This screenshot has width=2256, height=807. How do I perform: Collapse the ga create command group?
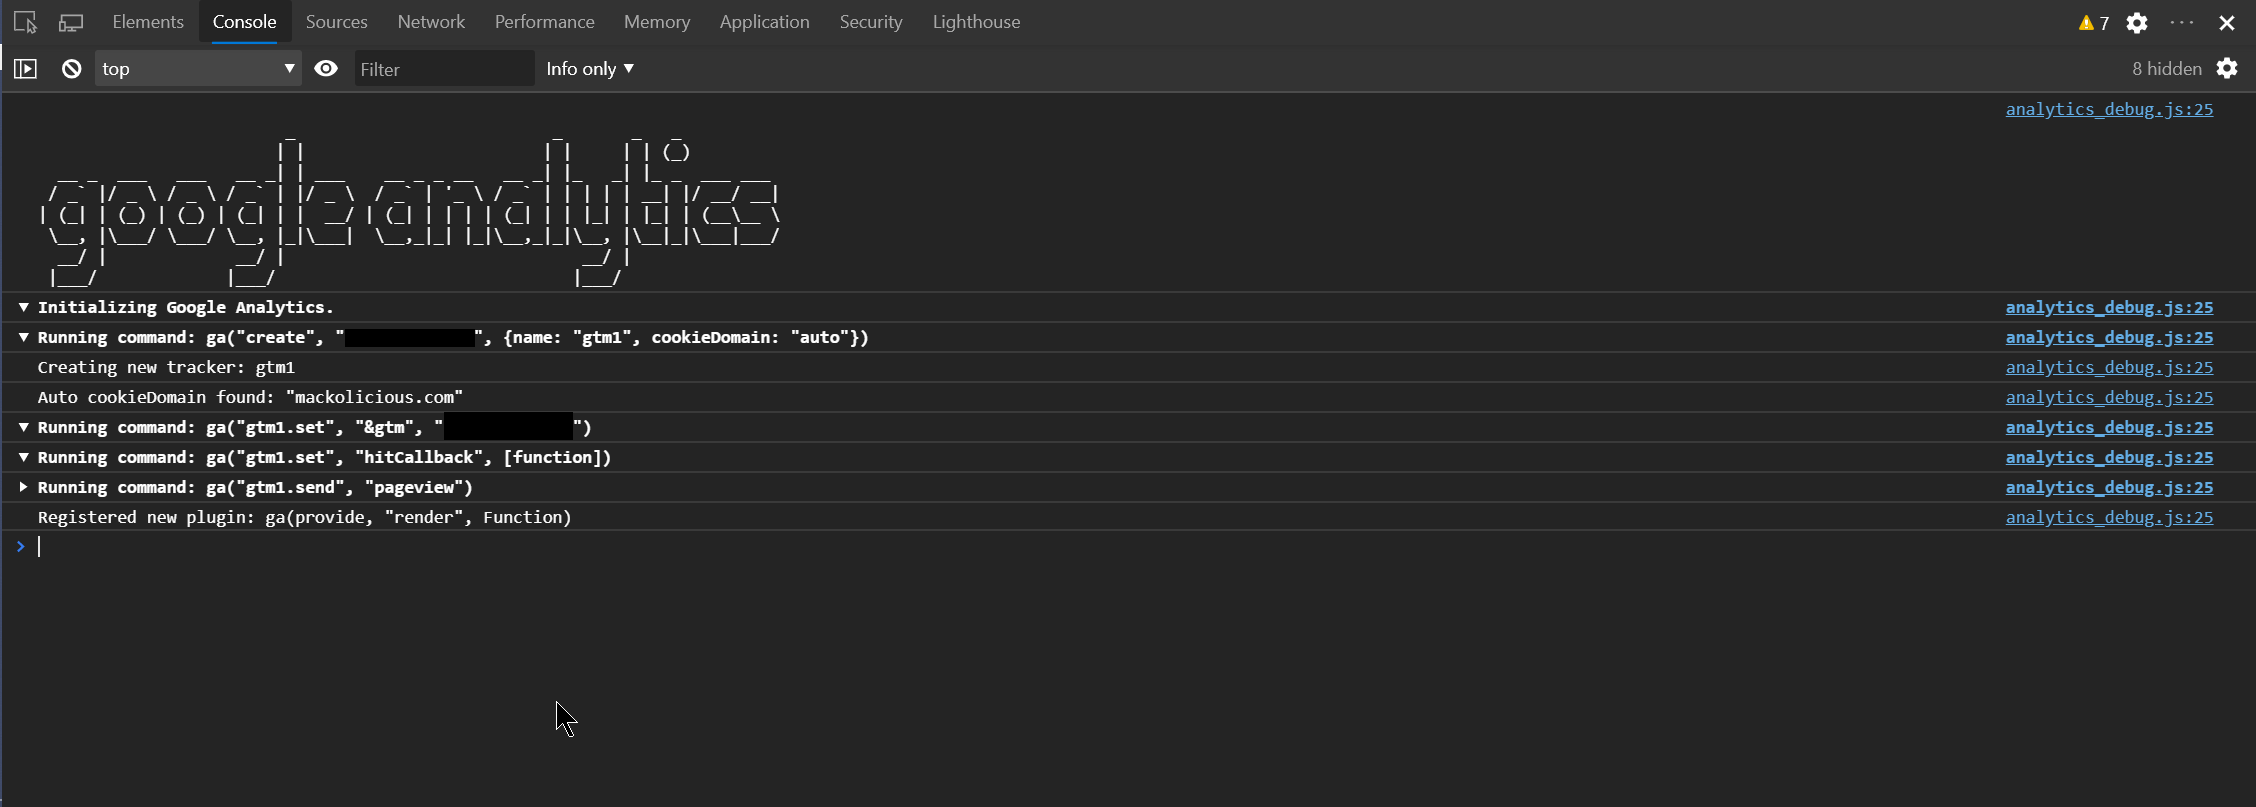[23, 337]
